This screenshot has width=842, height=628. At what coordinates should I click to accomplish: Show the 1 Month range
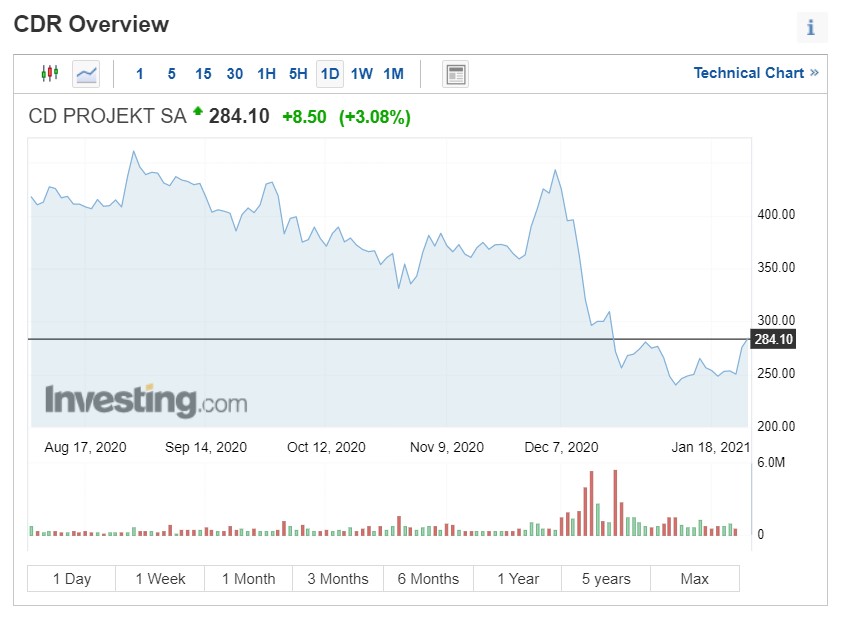click(249, 579)
